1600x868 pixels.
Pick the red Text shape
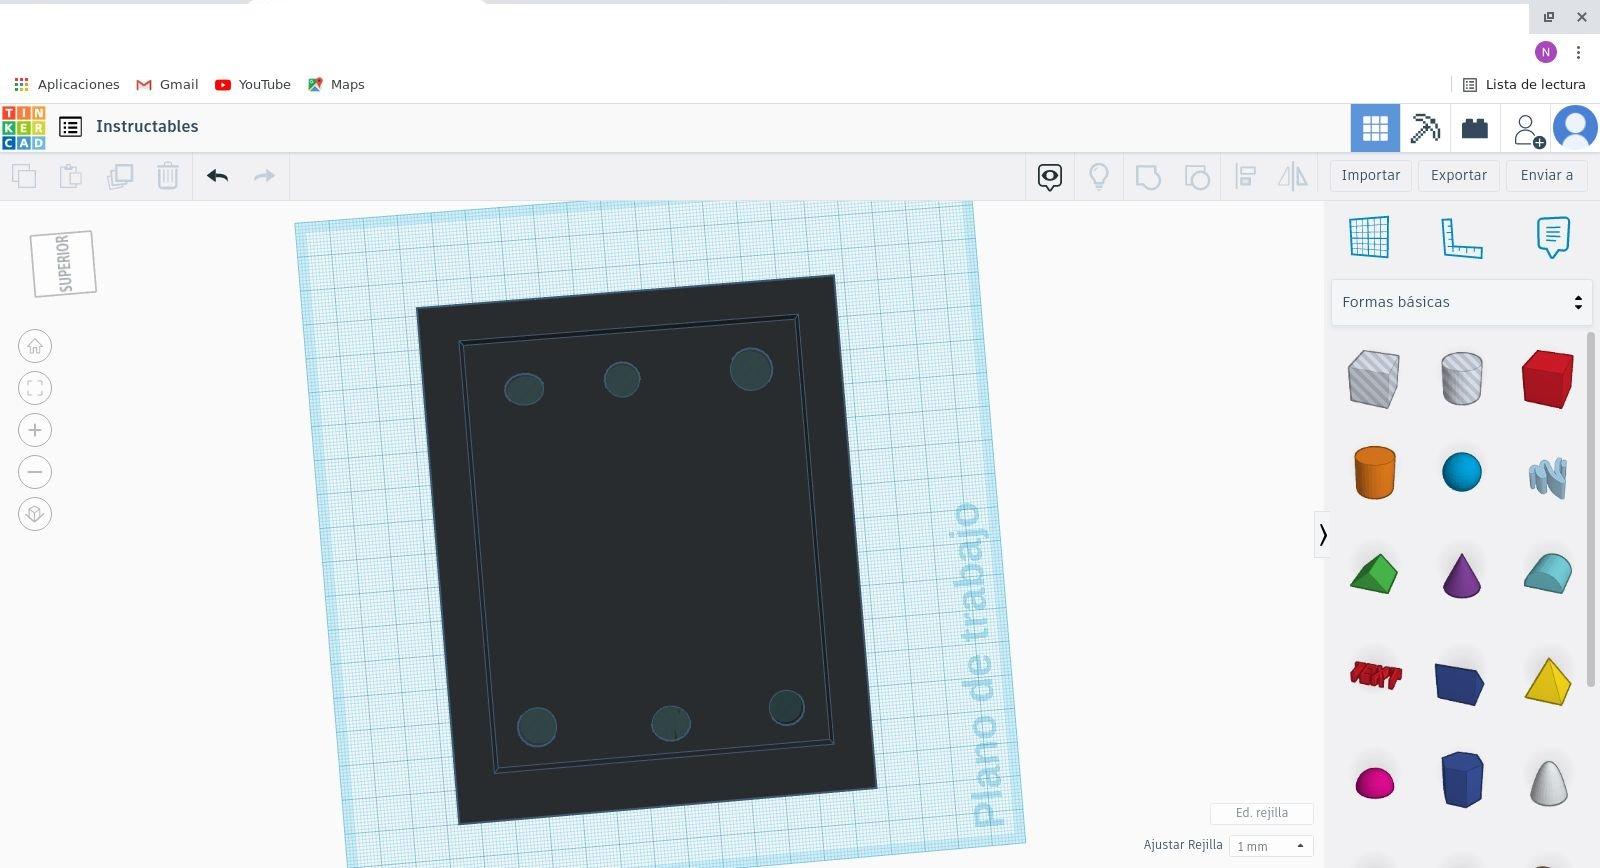coord(1375,675)
